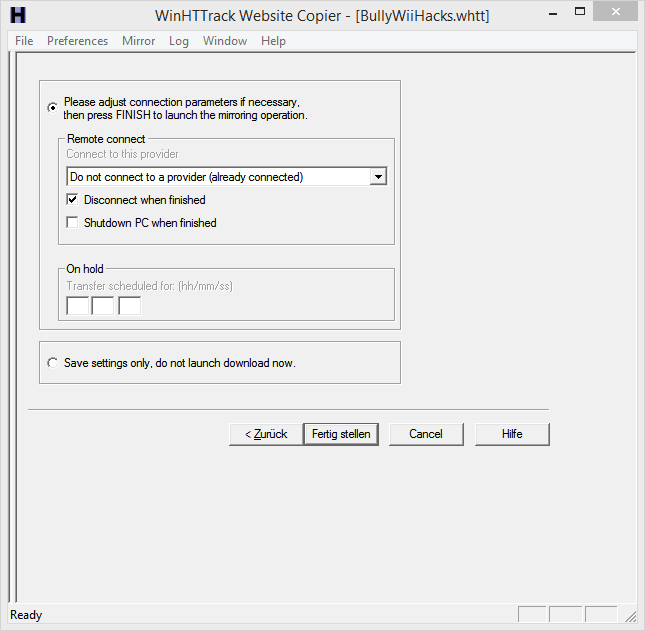Open the Preferences menu
Image resolution: width=645 pixels, height=631 pixels.
[77, 41]
